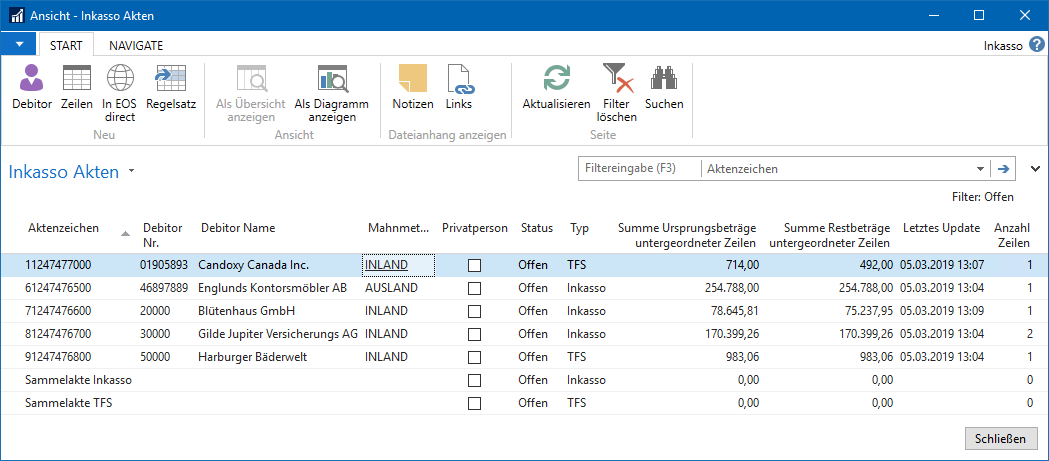The height and width of the screenshot is (461, 1049).
Task: Open the INLAND link for Candoxy Canada
Action: 386,265
